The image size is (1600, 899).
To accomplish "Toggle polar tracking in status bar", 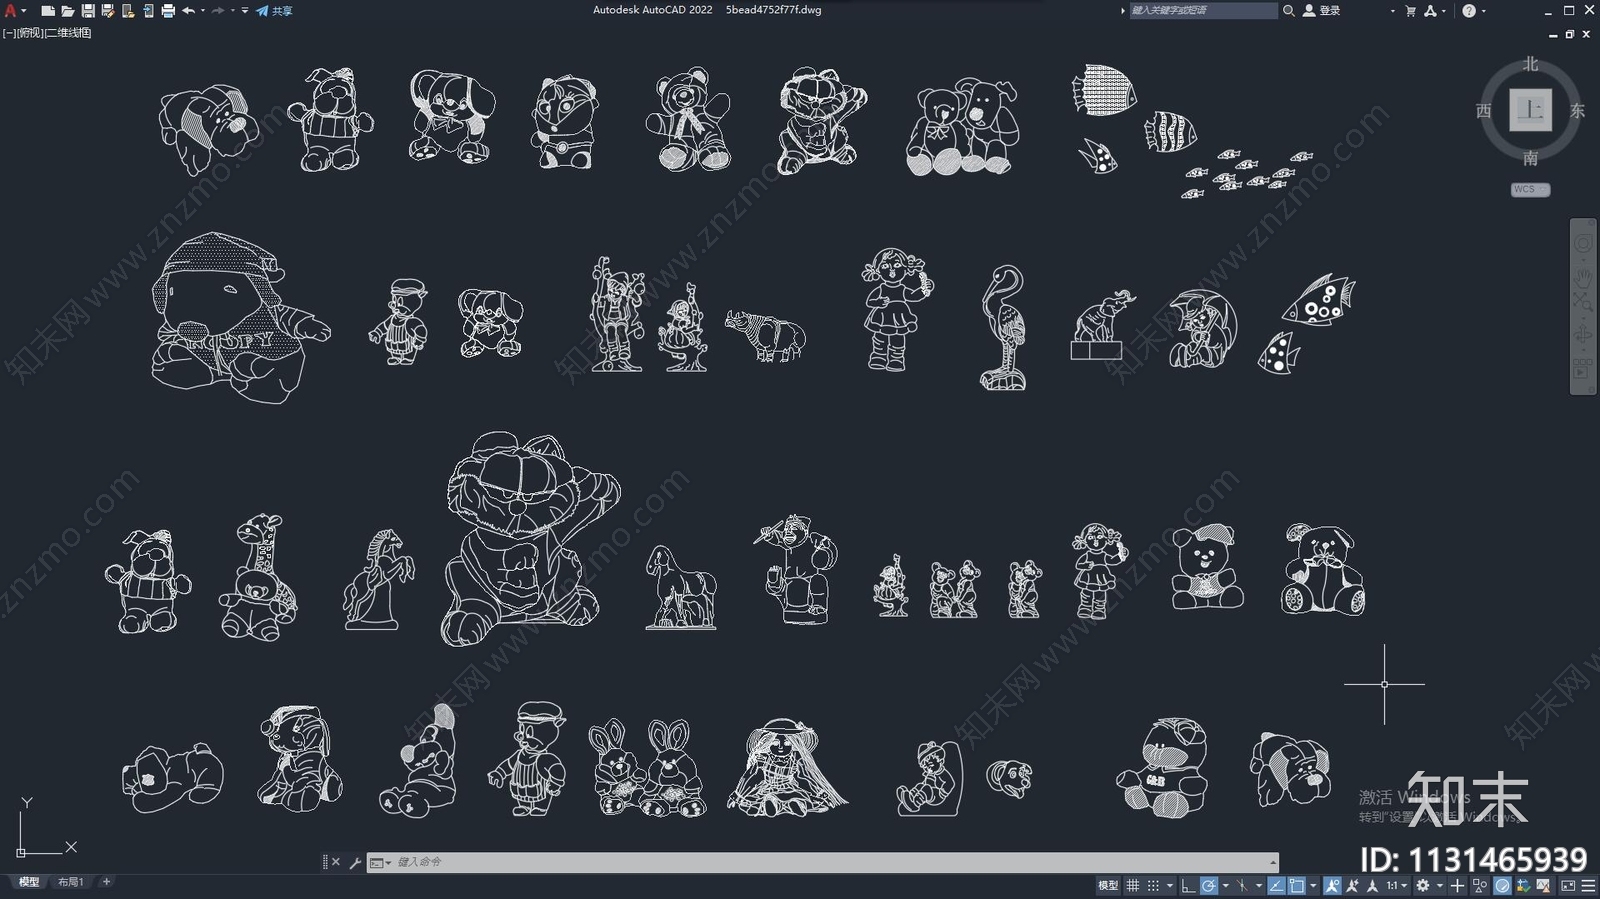I will pos(1209,885).
